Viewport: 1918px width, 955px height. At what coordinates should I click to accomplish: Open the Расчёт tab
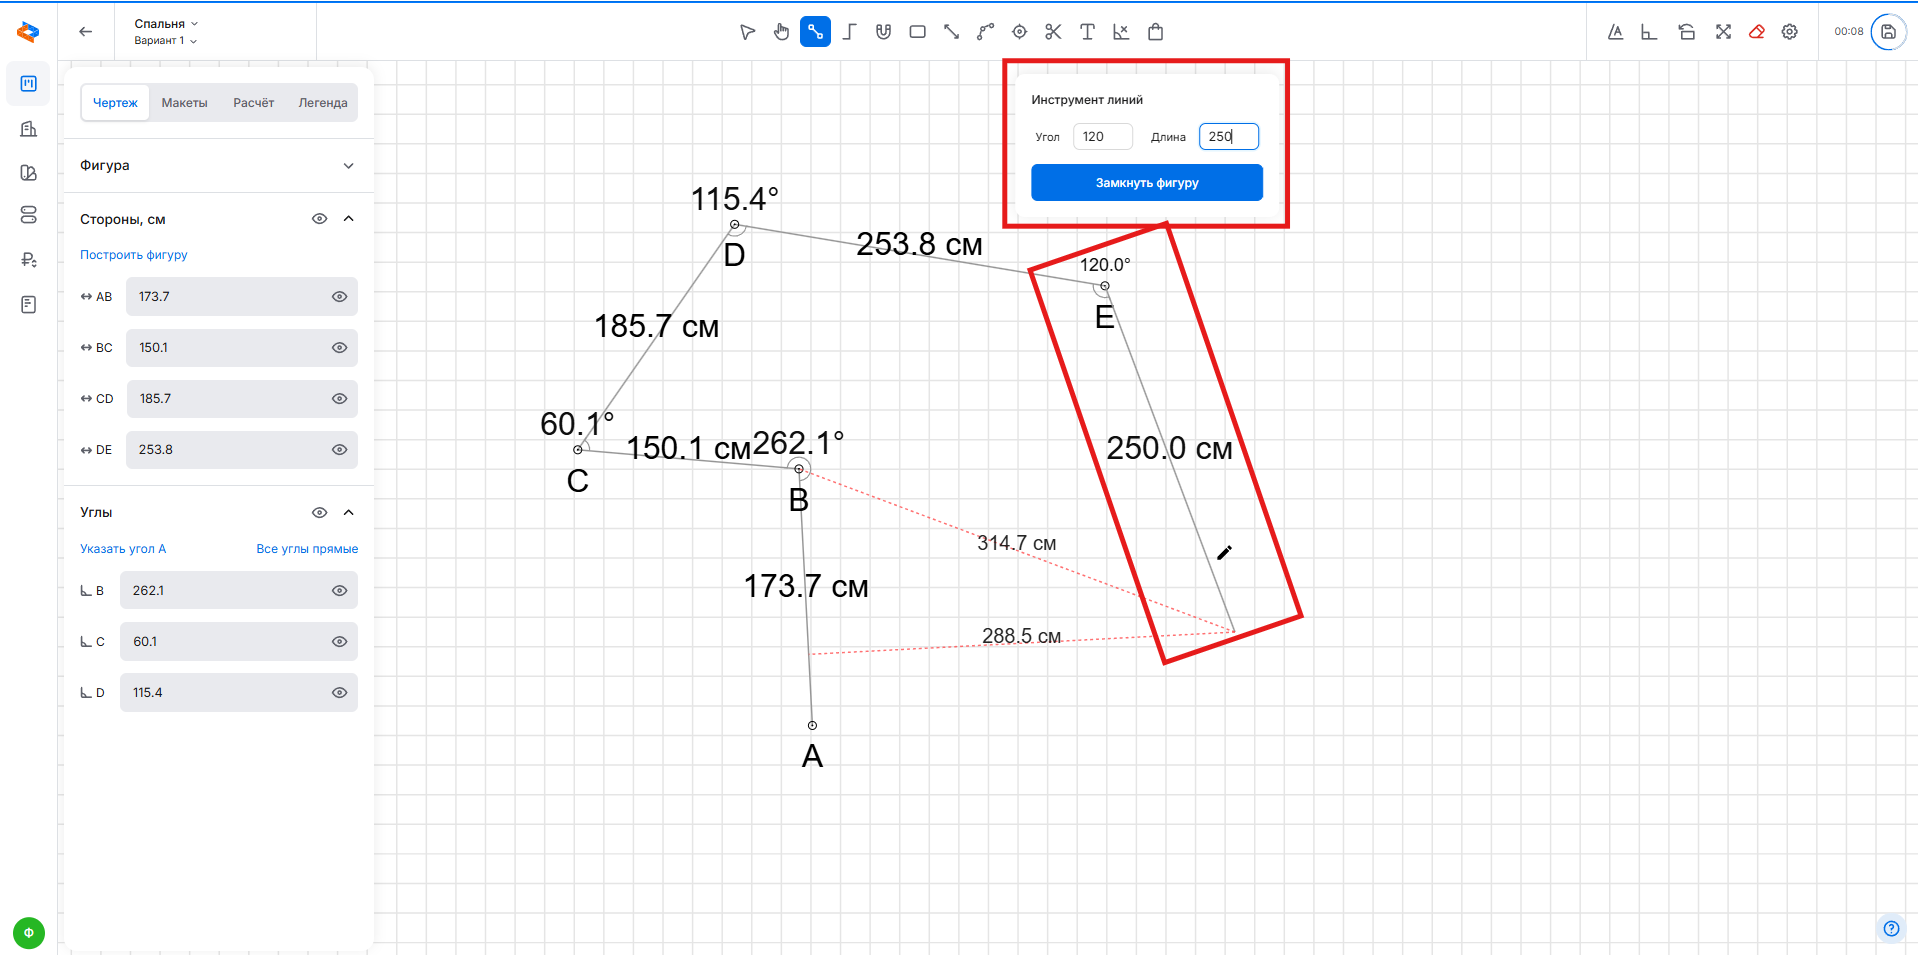point(253,103)
